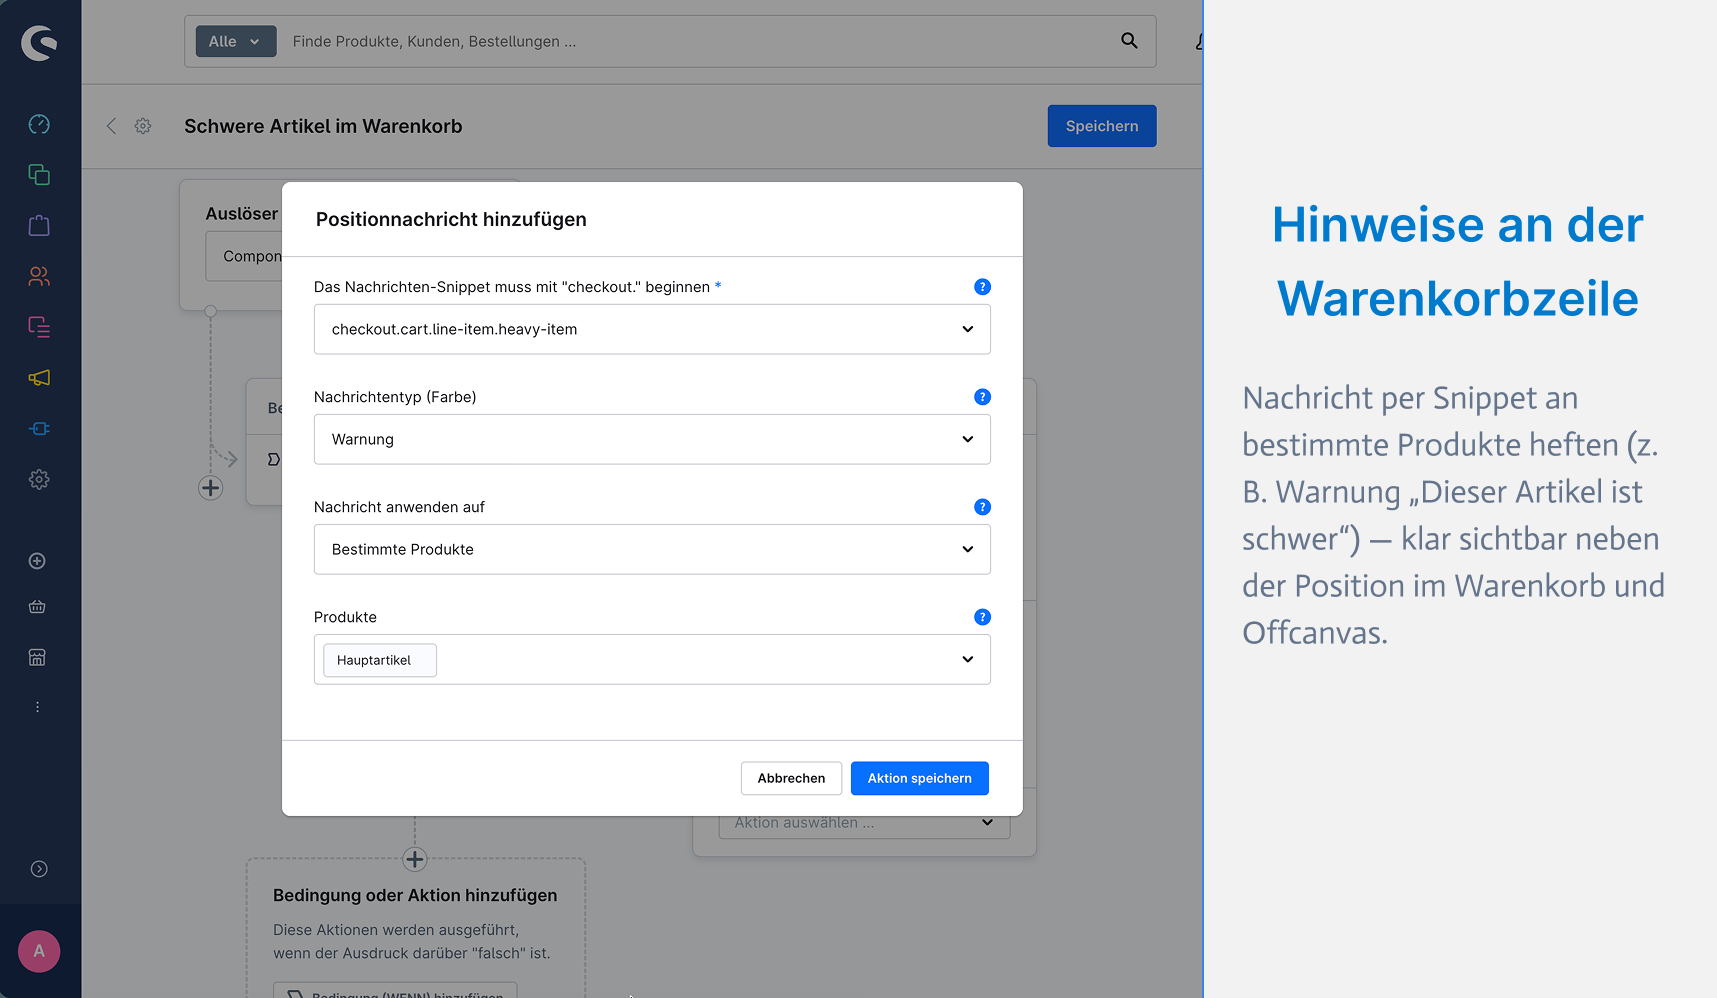The width and height of the screenshot is (1717, 998).
Task: Click the Shopware logo
Action: tap(39, 42)
